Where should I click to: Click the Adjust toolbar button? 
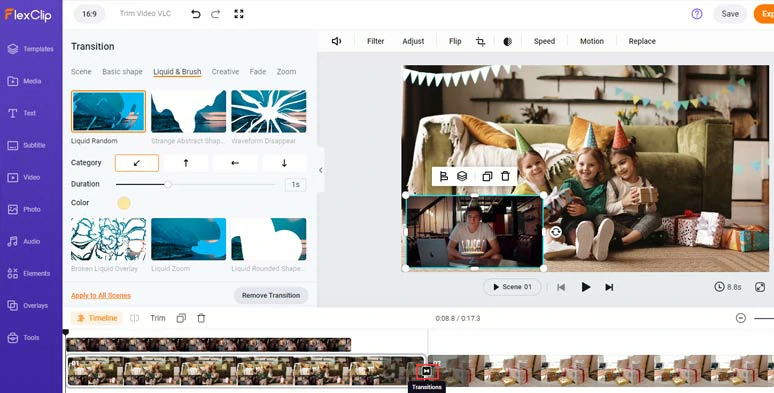tap(413, 41)
